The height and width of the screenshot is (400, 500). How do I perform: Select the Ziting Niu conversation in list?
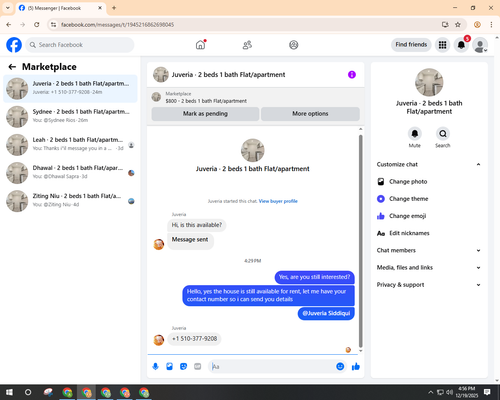click(70, 201)
